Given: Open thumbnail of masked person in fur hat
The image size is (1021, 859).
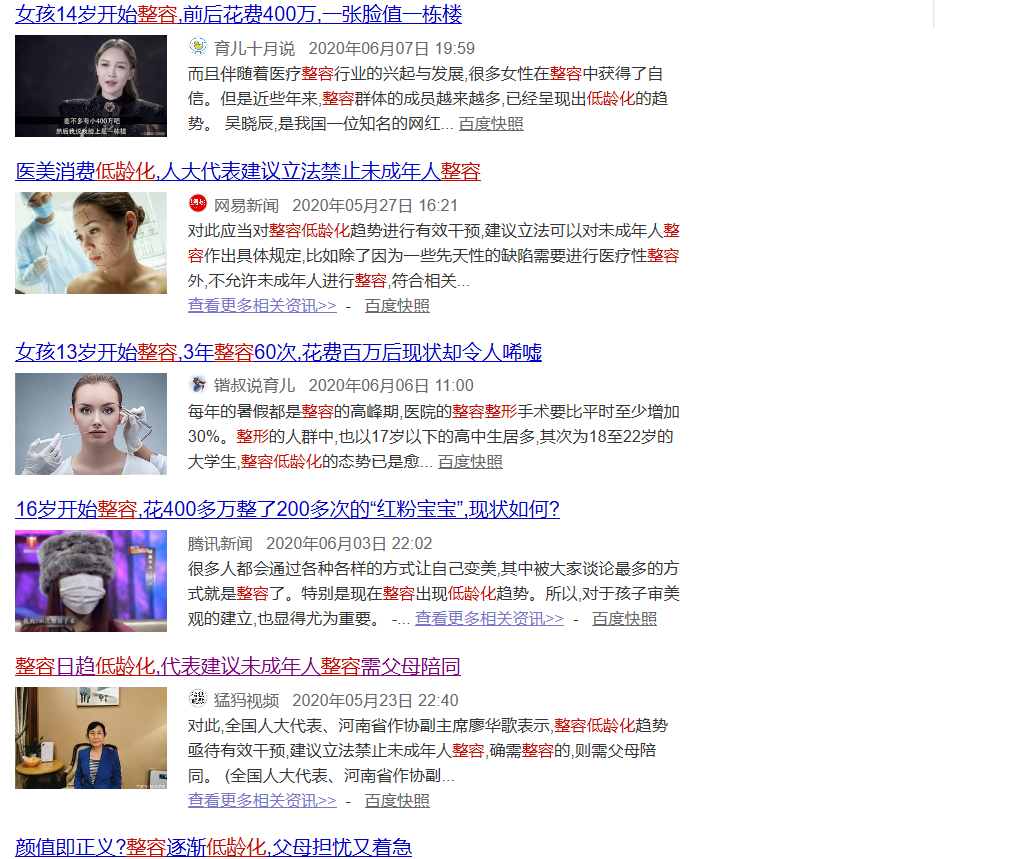Looking at the screenshot, I should click(x=91, y=581).
